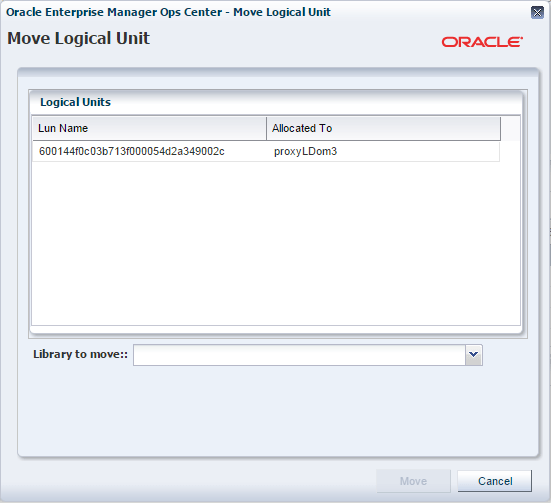Open the Library to move dropdown arrow
This screenshot has width=551, height=503.
[474, 355]
